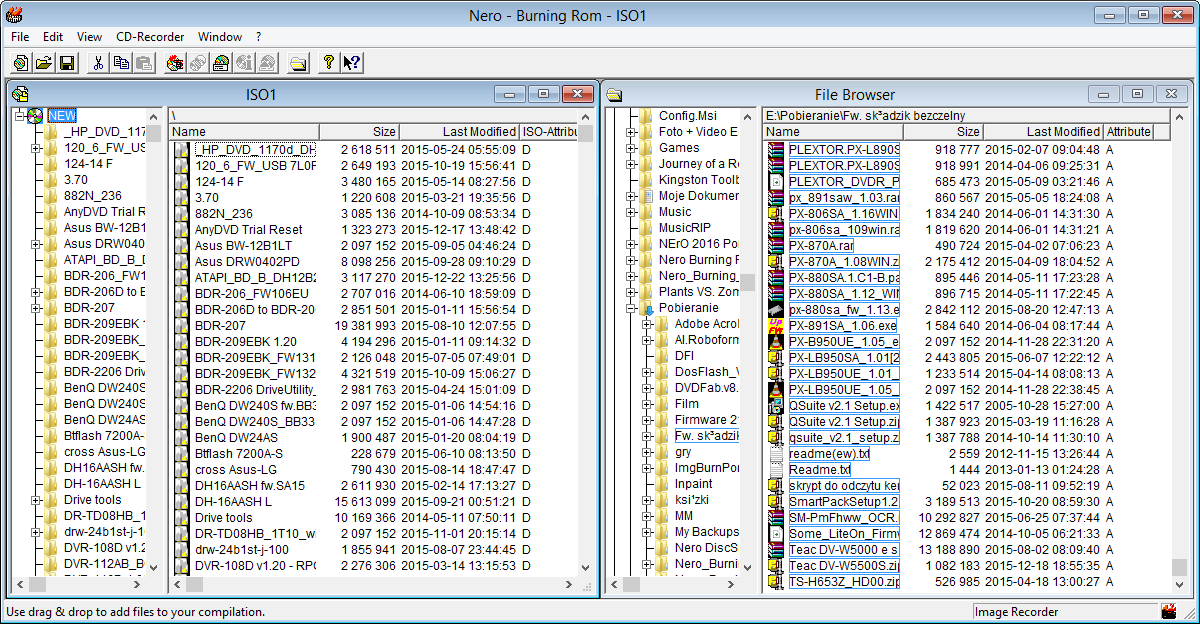Sort File Browser by Size column header

pyautogui.click(x=942, y=132)
